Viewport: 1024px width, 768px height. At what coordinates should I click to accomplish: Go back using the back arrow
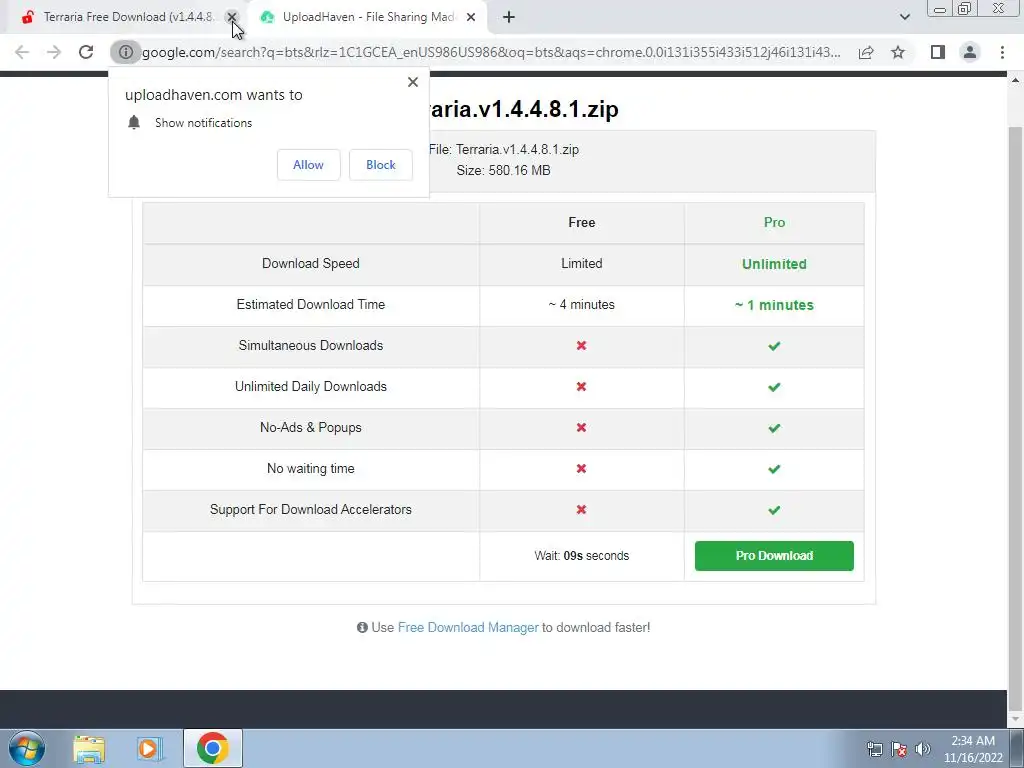point(22,52)
